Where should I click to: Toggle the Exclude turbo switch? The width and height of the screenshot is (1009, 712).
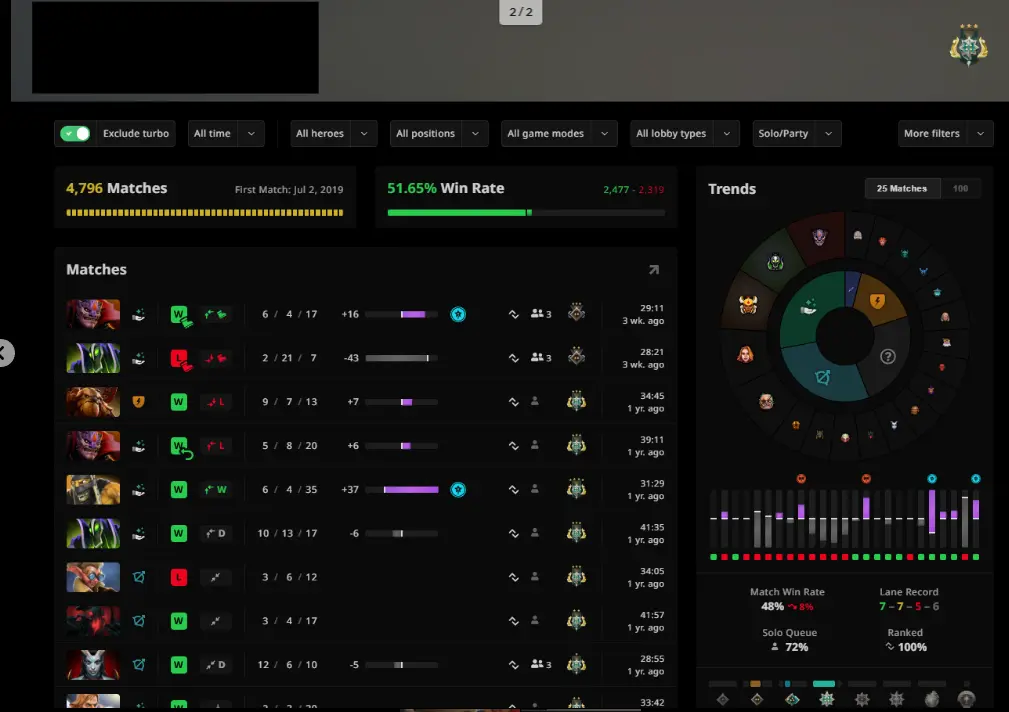75,134
